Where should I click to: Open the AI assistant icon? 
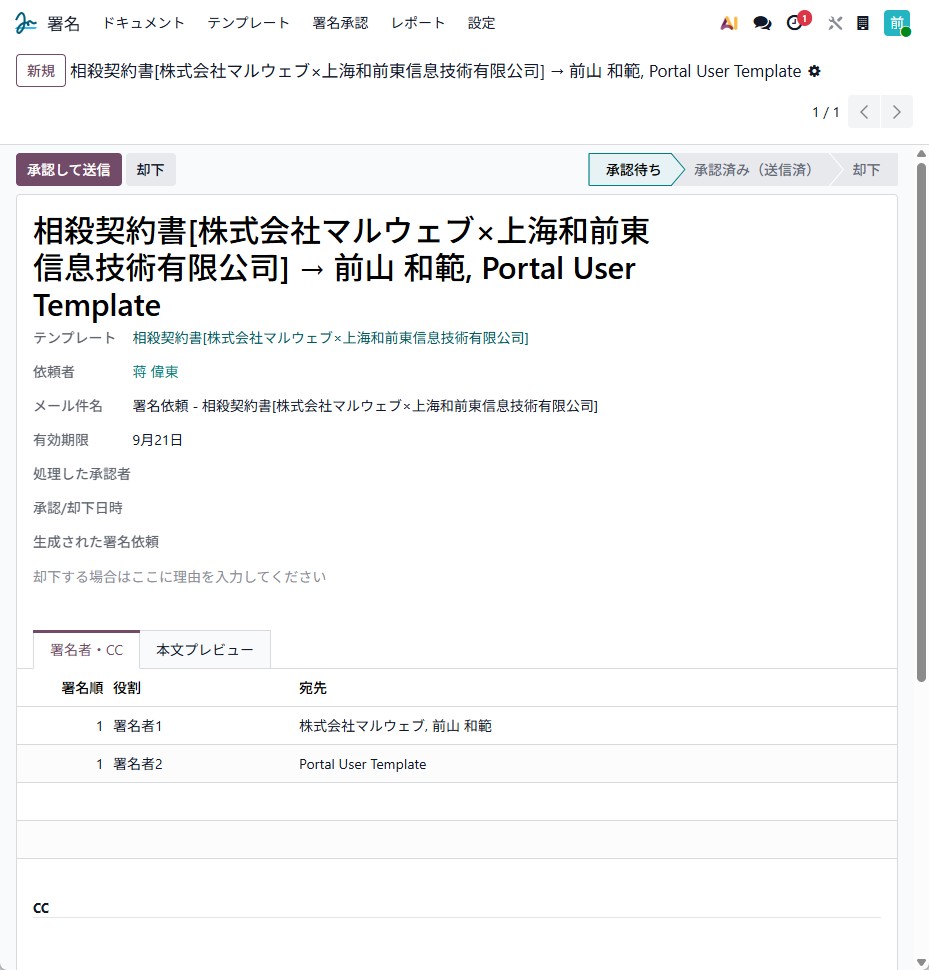pyautogui.click(x=729, y=24)
